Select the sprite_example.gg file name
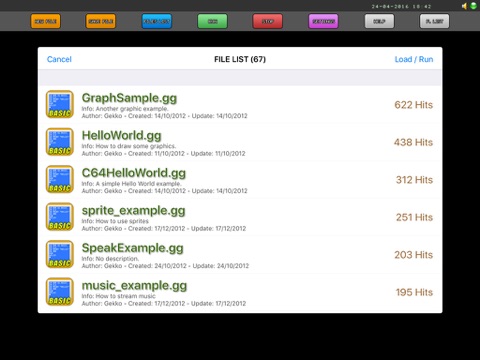 133,211
